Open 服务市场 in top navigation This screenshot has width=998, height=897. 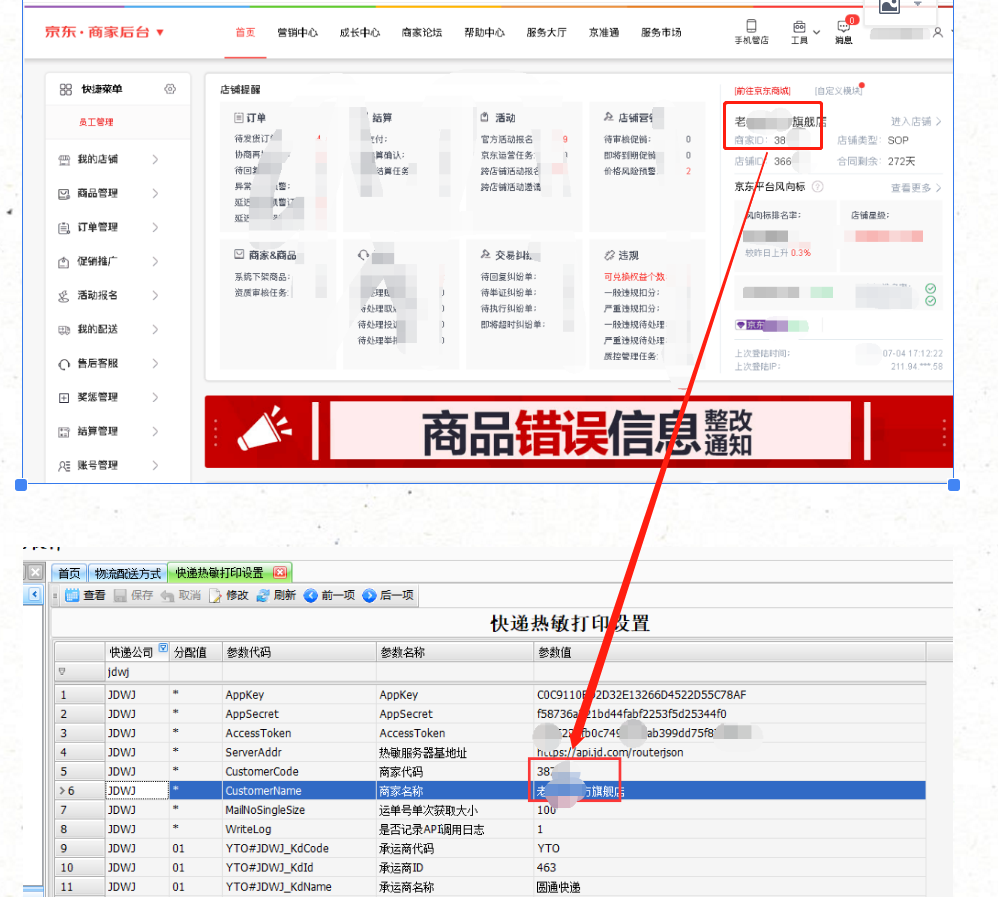pyautogui.click(x=661, y=32)
